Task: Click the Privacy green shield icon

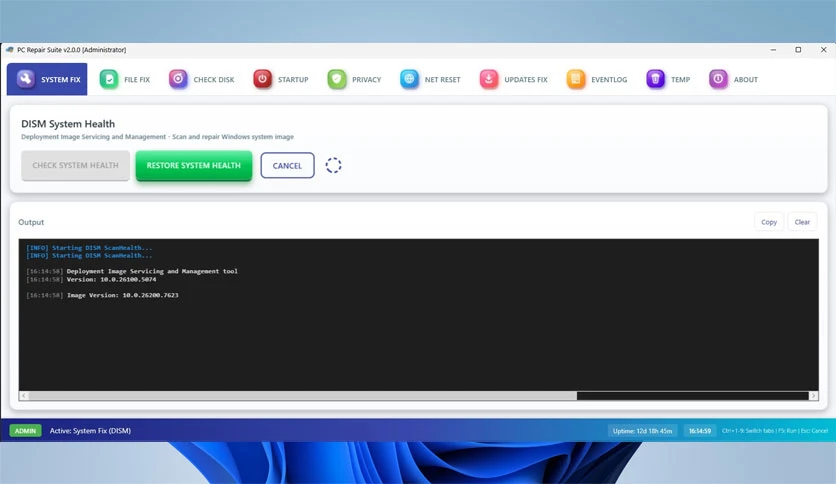Action: coord(336,79)
